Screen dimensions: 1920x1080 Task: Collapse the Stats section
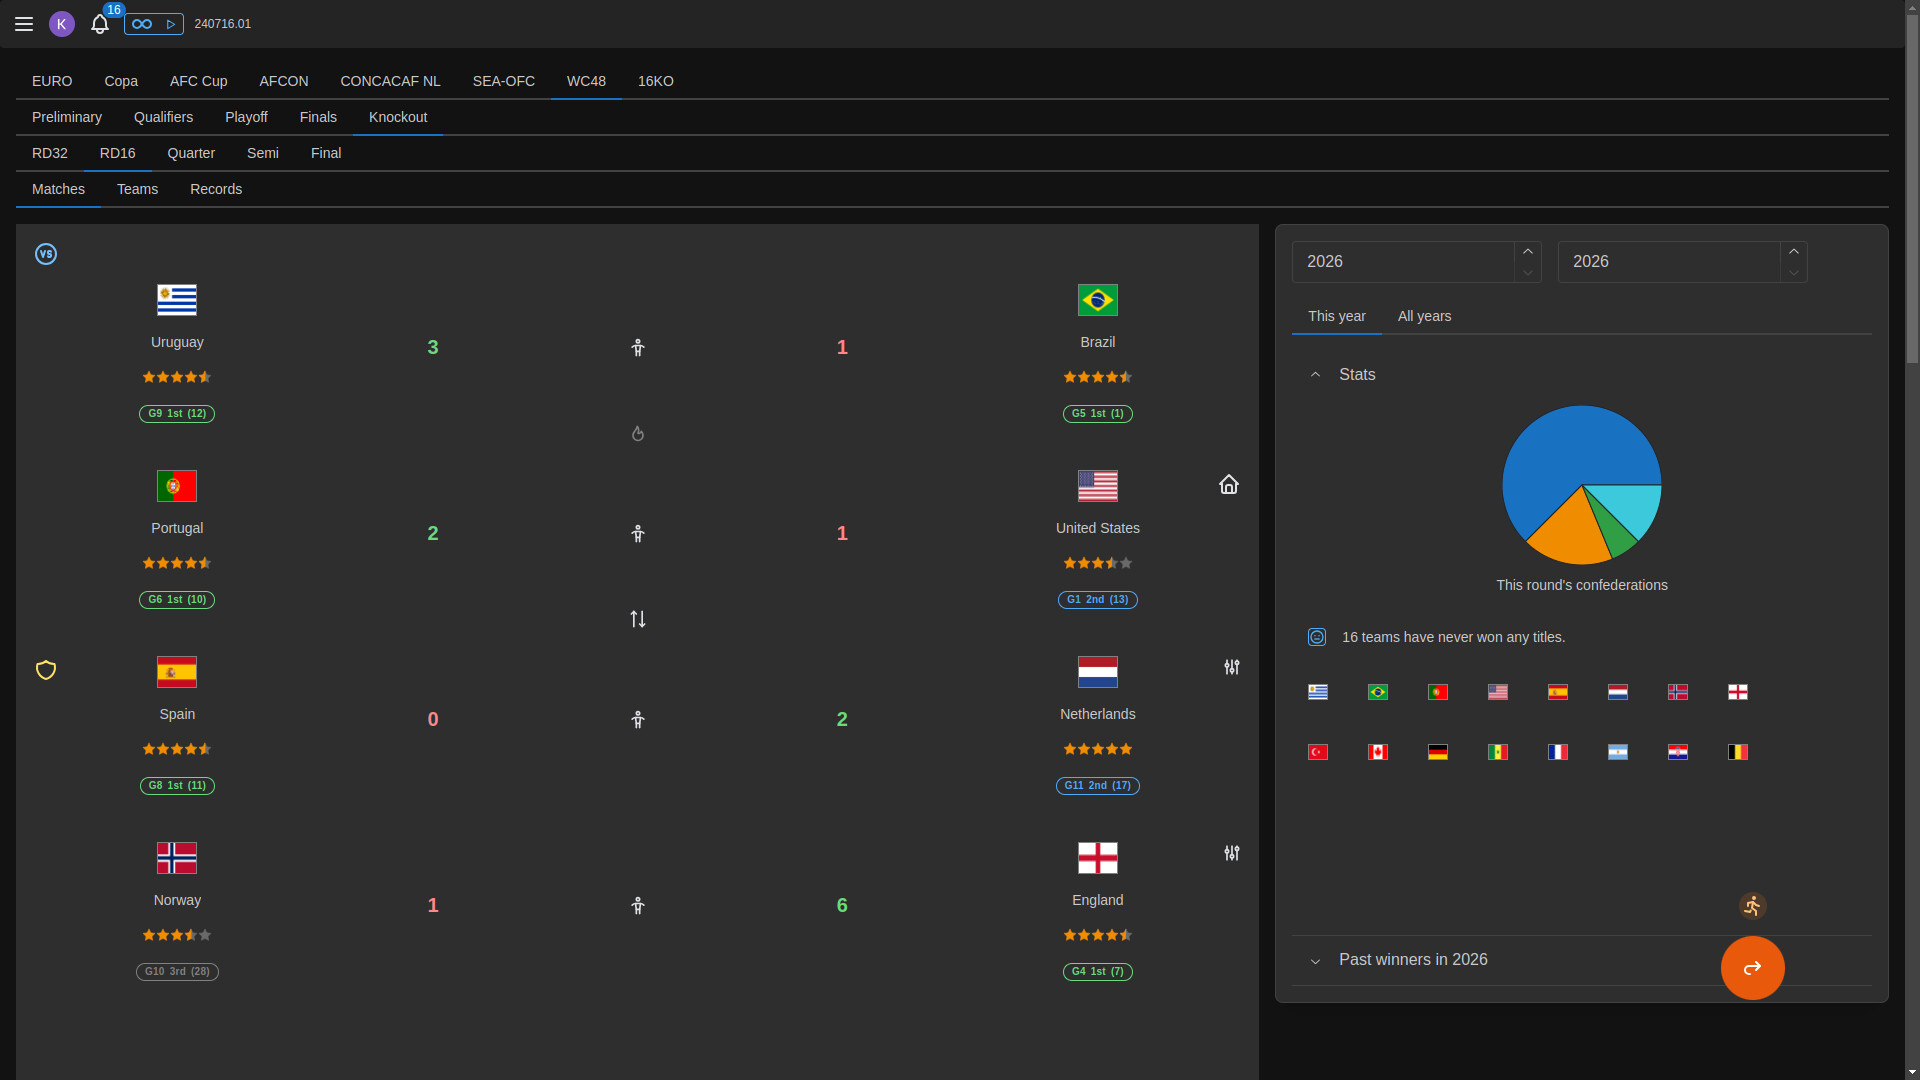(1316, 374)
